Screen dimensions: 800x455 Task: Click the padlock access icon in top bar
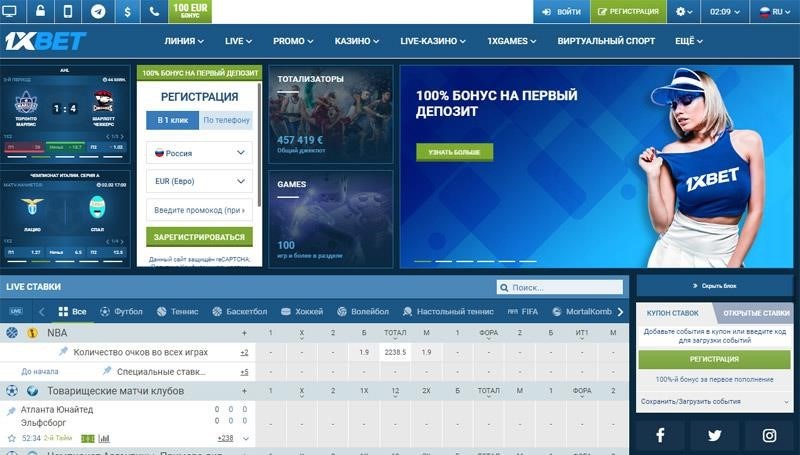point(40,11)
